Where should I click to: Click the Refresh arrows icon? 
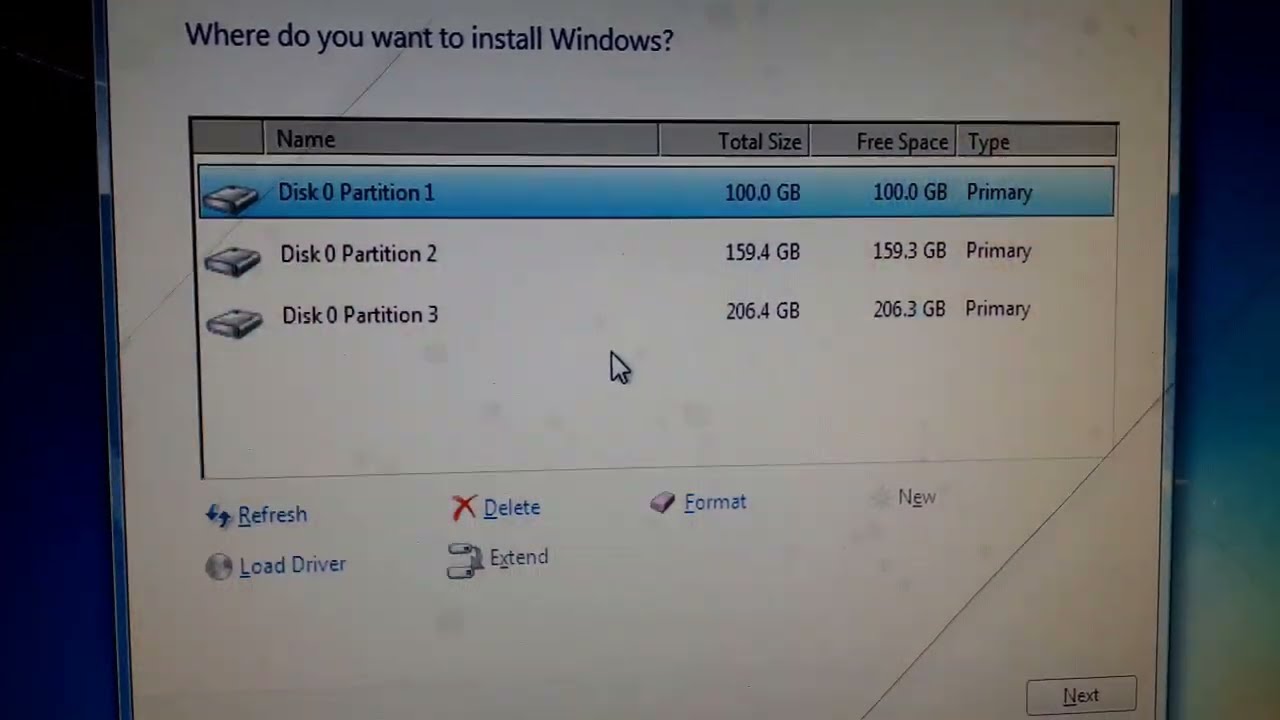click(218, 515)
